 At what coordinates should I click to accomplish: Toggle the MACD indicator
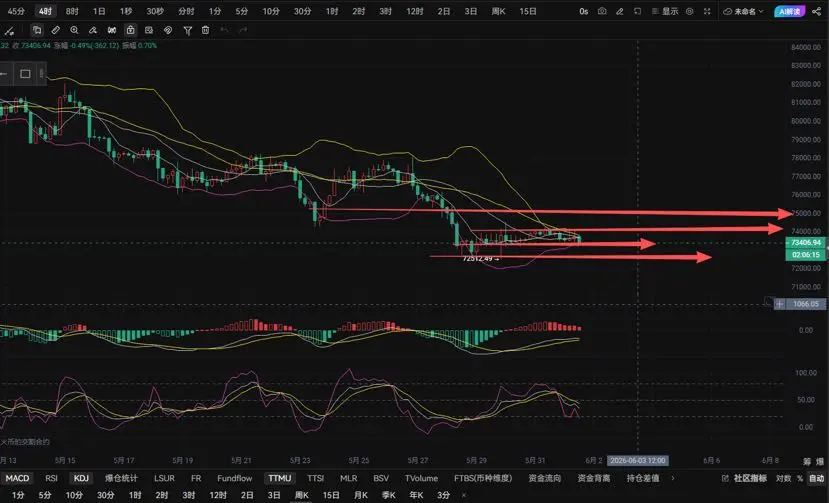tap(17, 478)
